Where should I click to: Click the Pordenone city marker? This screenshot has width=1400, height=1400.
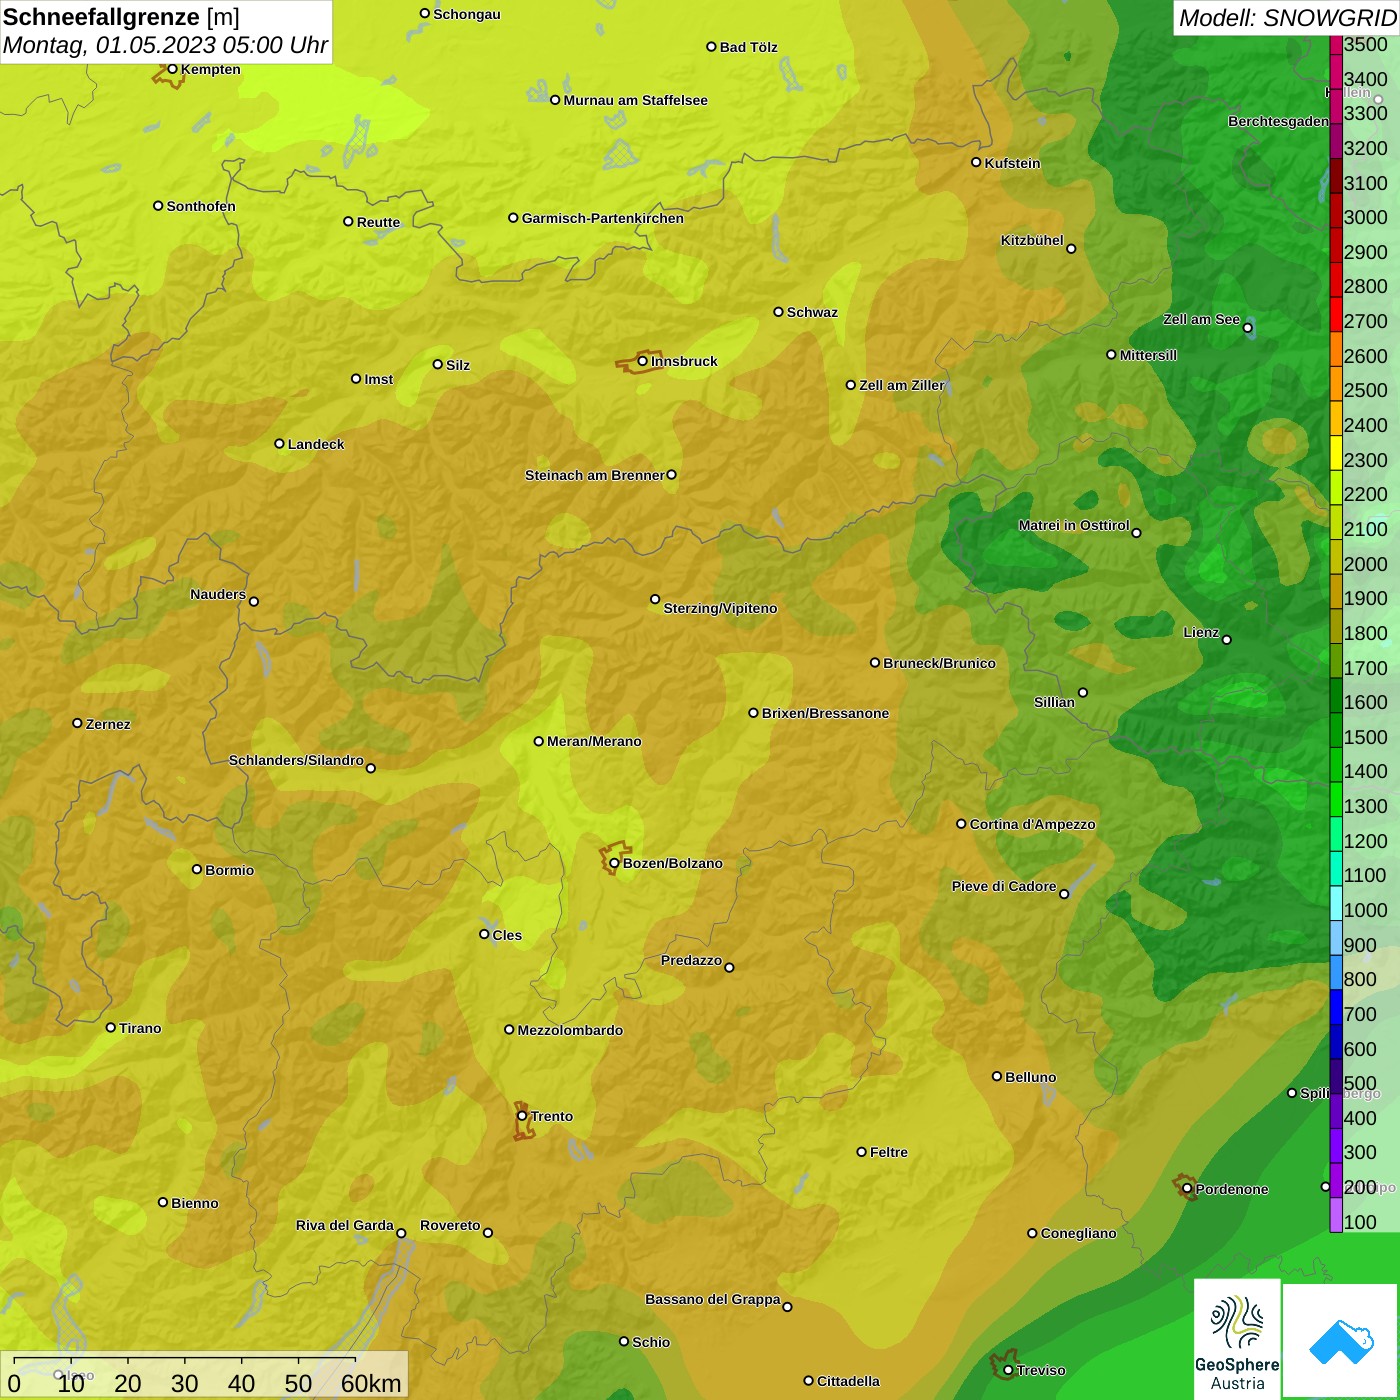[x=1187, y=1189]
